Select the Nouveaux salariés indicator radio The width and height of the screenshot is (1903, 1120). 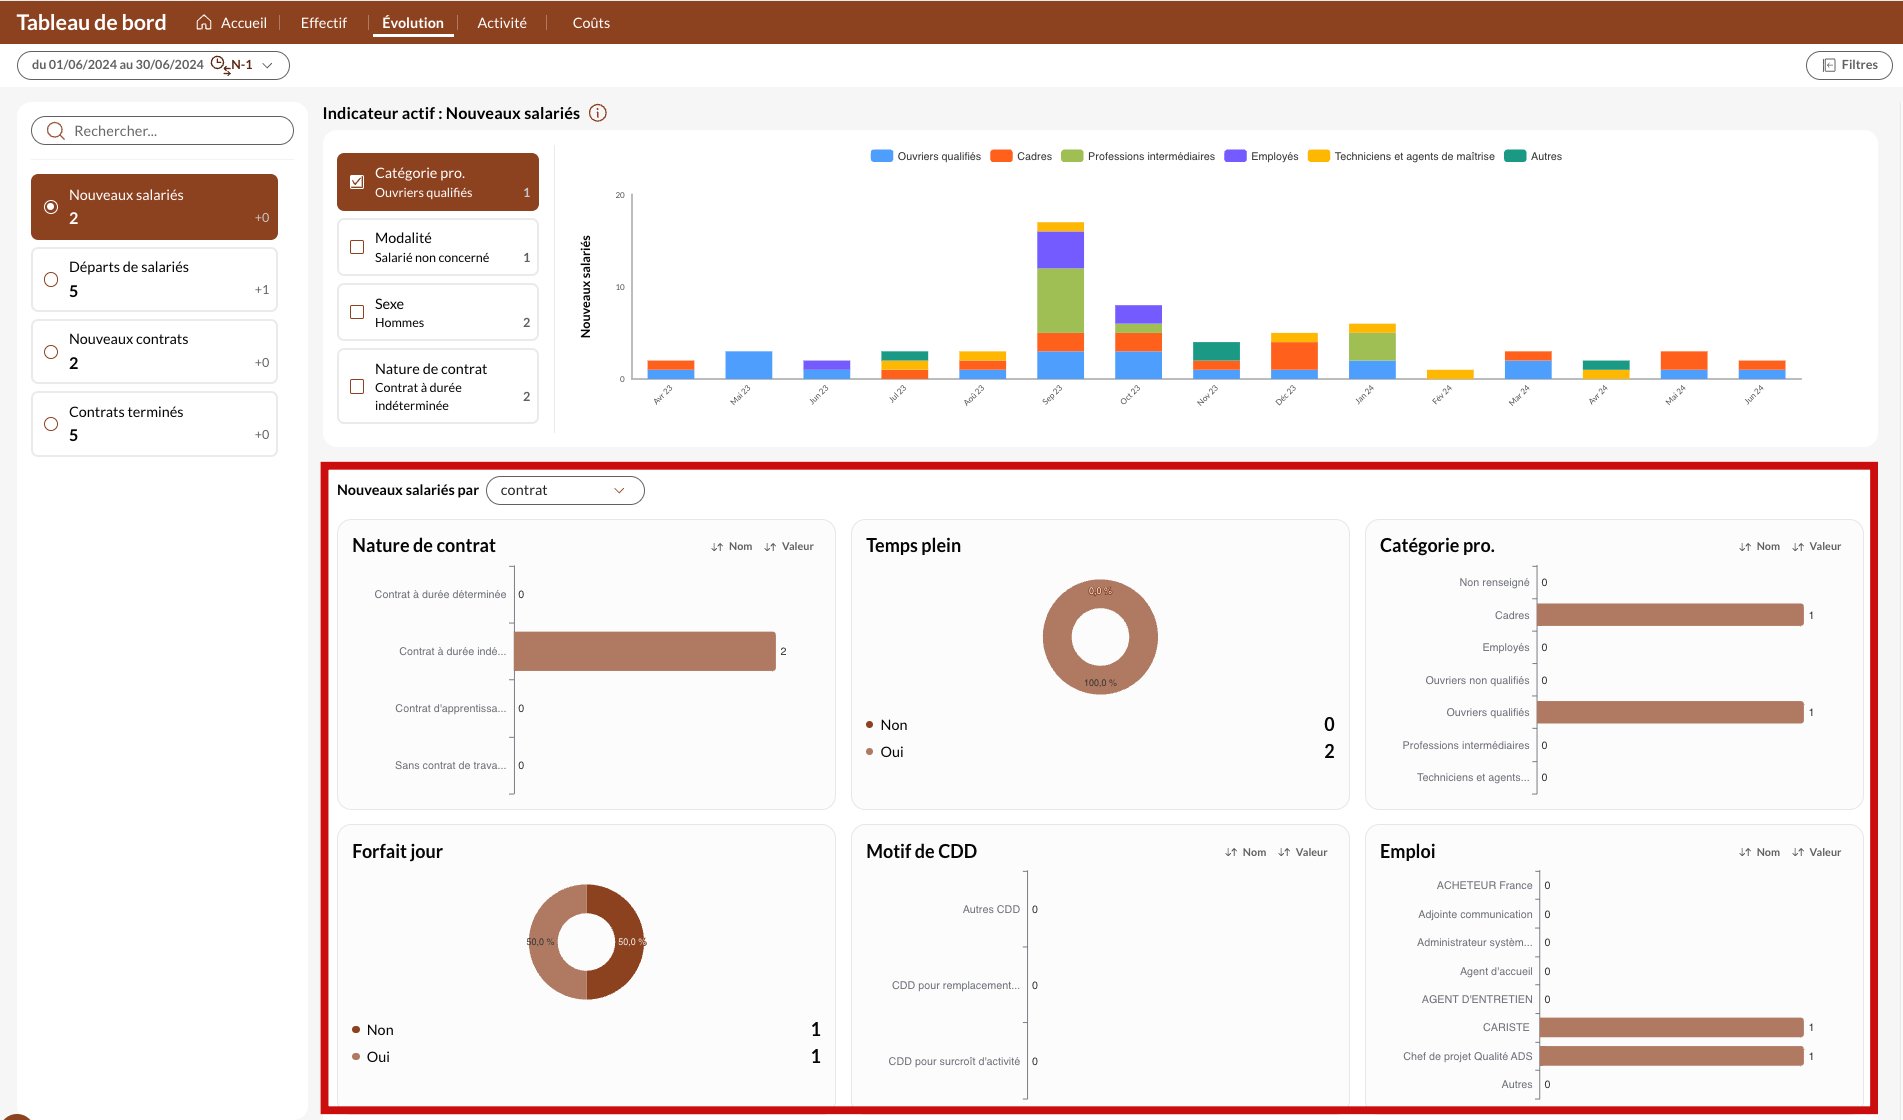[51, 207]
